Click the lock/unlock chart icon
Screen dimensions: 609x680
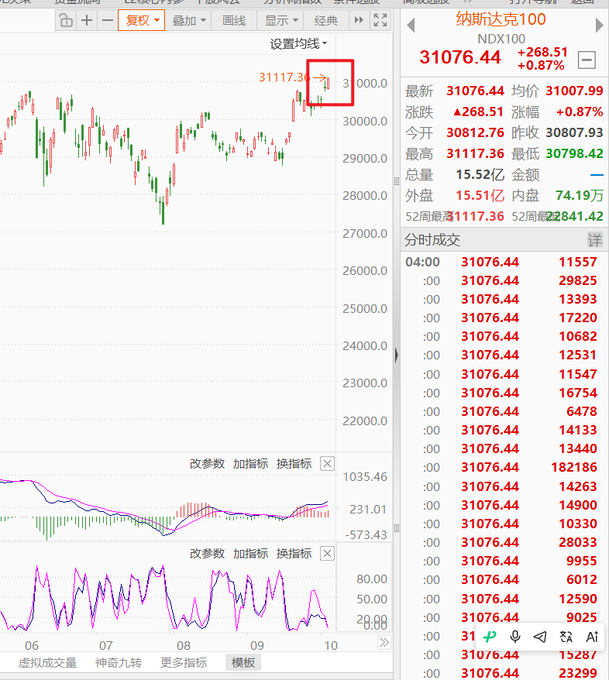click(x=66, y=20)
